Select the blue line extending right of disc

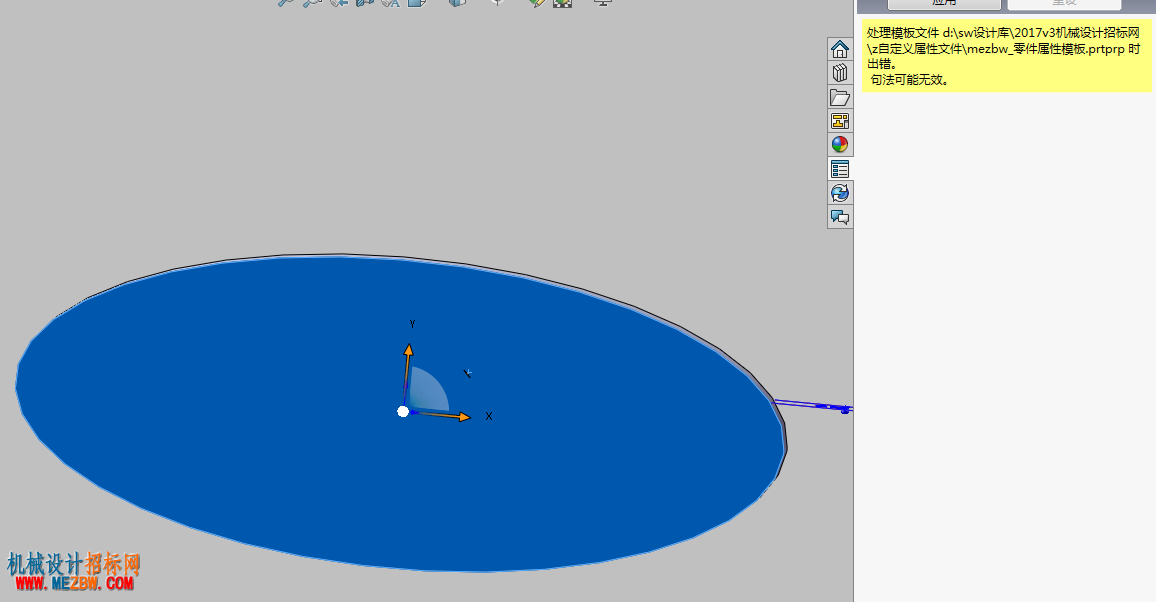pyautogui.click(x=814, y=405)
